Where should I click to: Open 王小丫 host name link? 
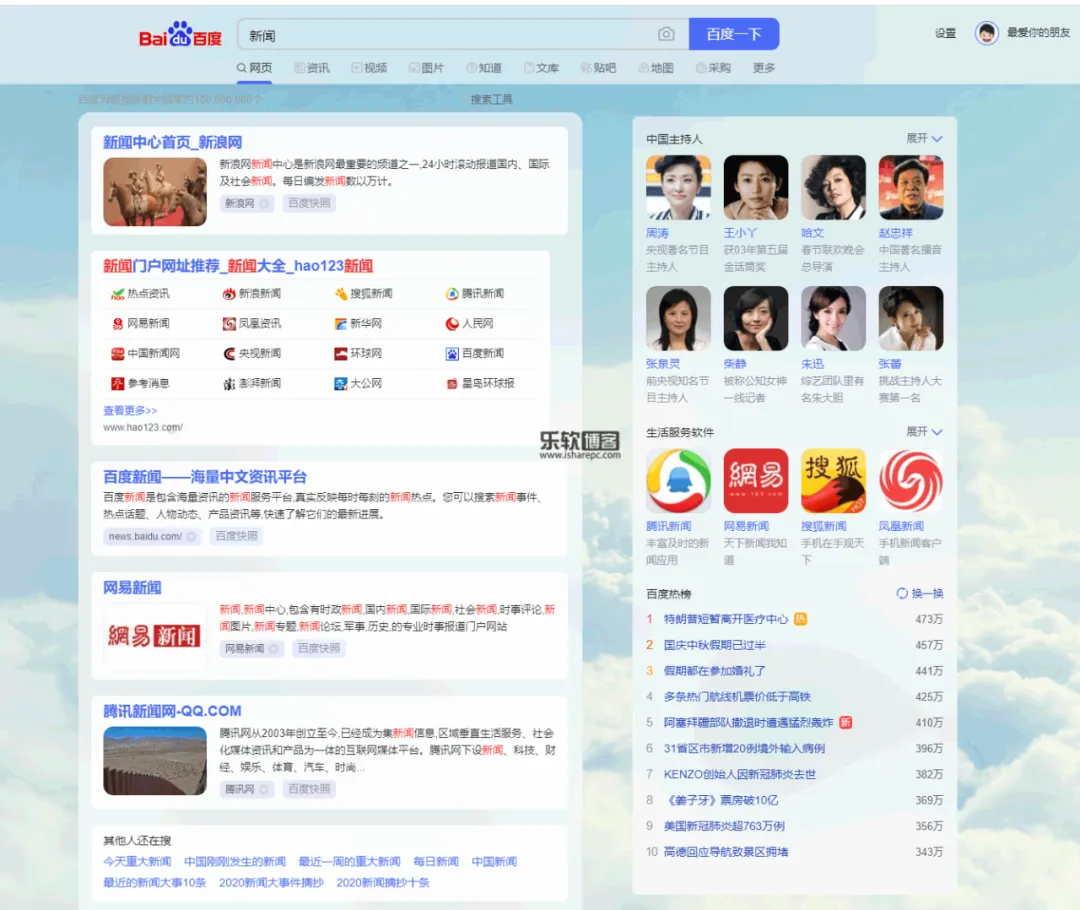[740, 233]
